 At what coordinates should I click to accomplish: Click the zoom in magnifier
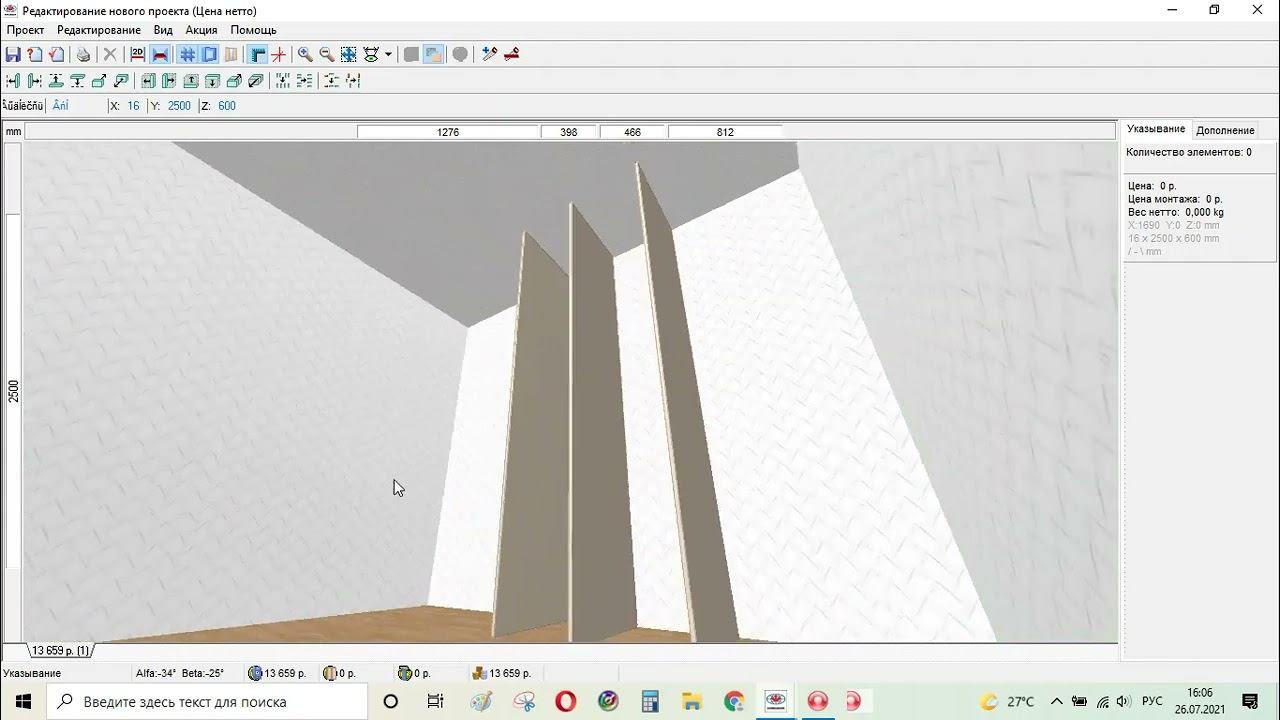click(305, 54)
